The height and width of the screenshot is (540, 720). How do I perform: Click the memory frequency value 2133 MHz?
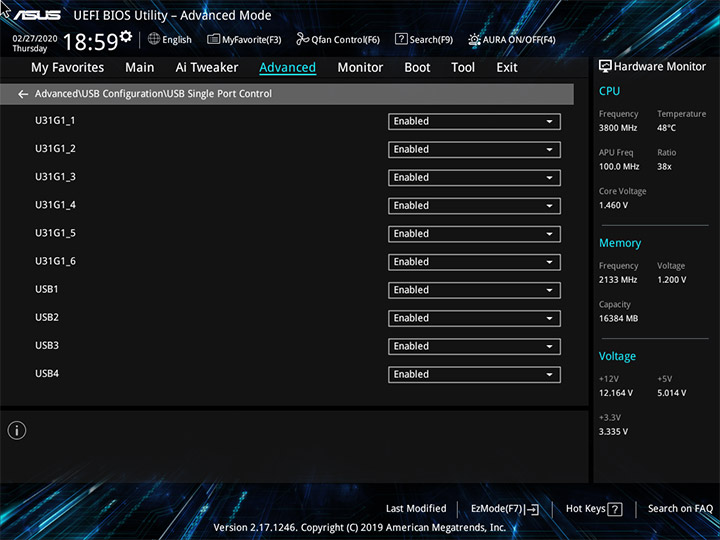tap(618, 280)
